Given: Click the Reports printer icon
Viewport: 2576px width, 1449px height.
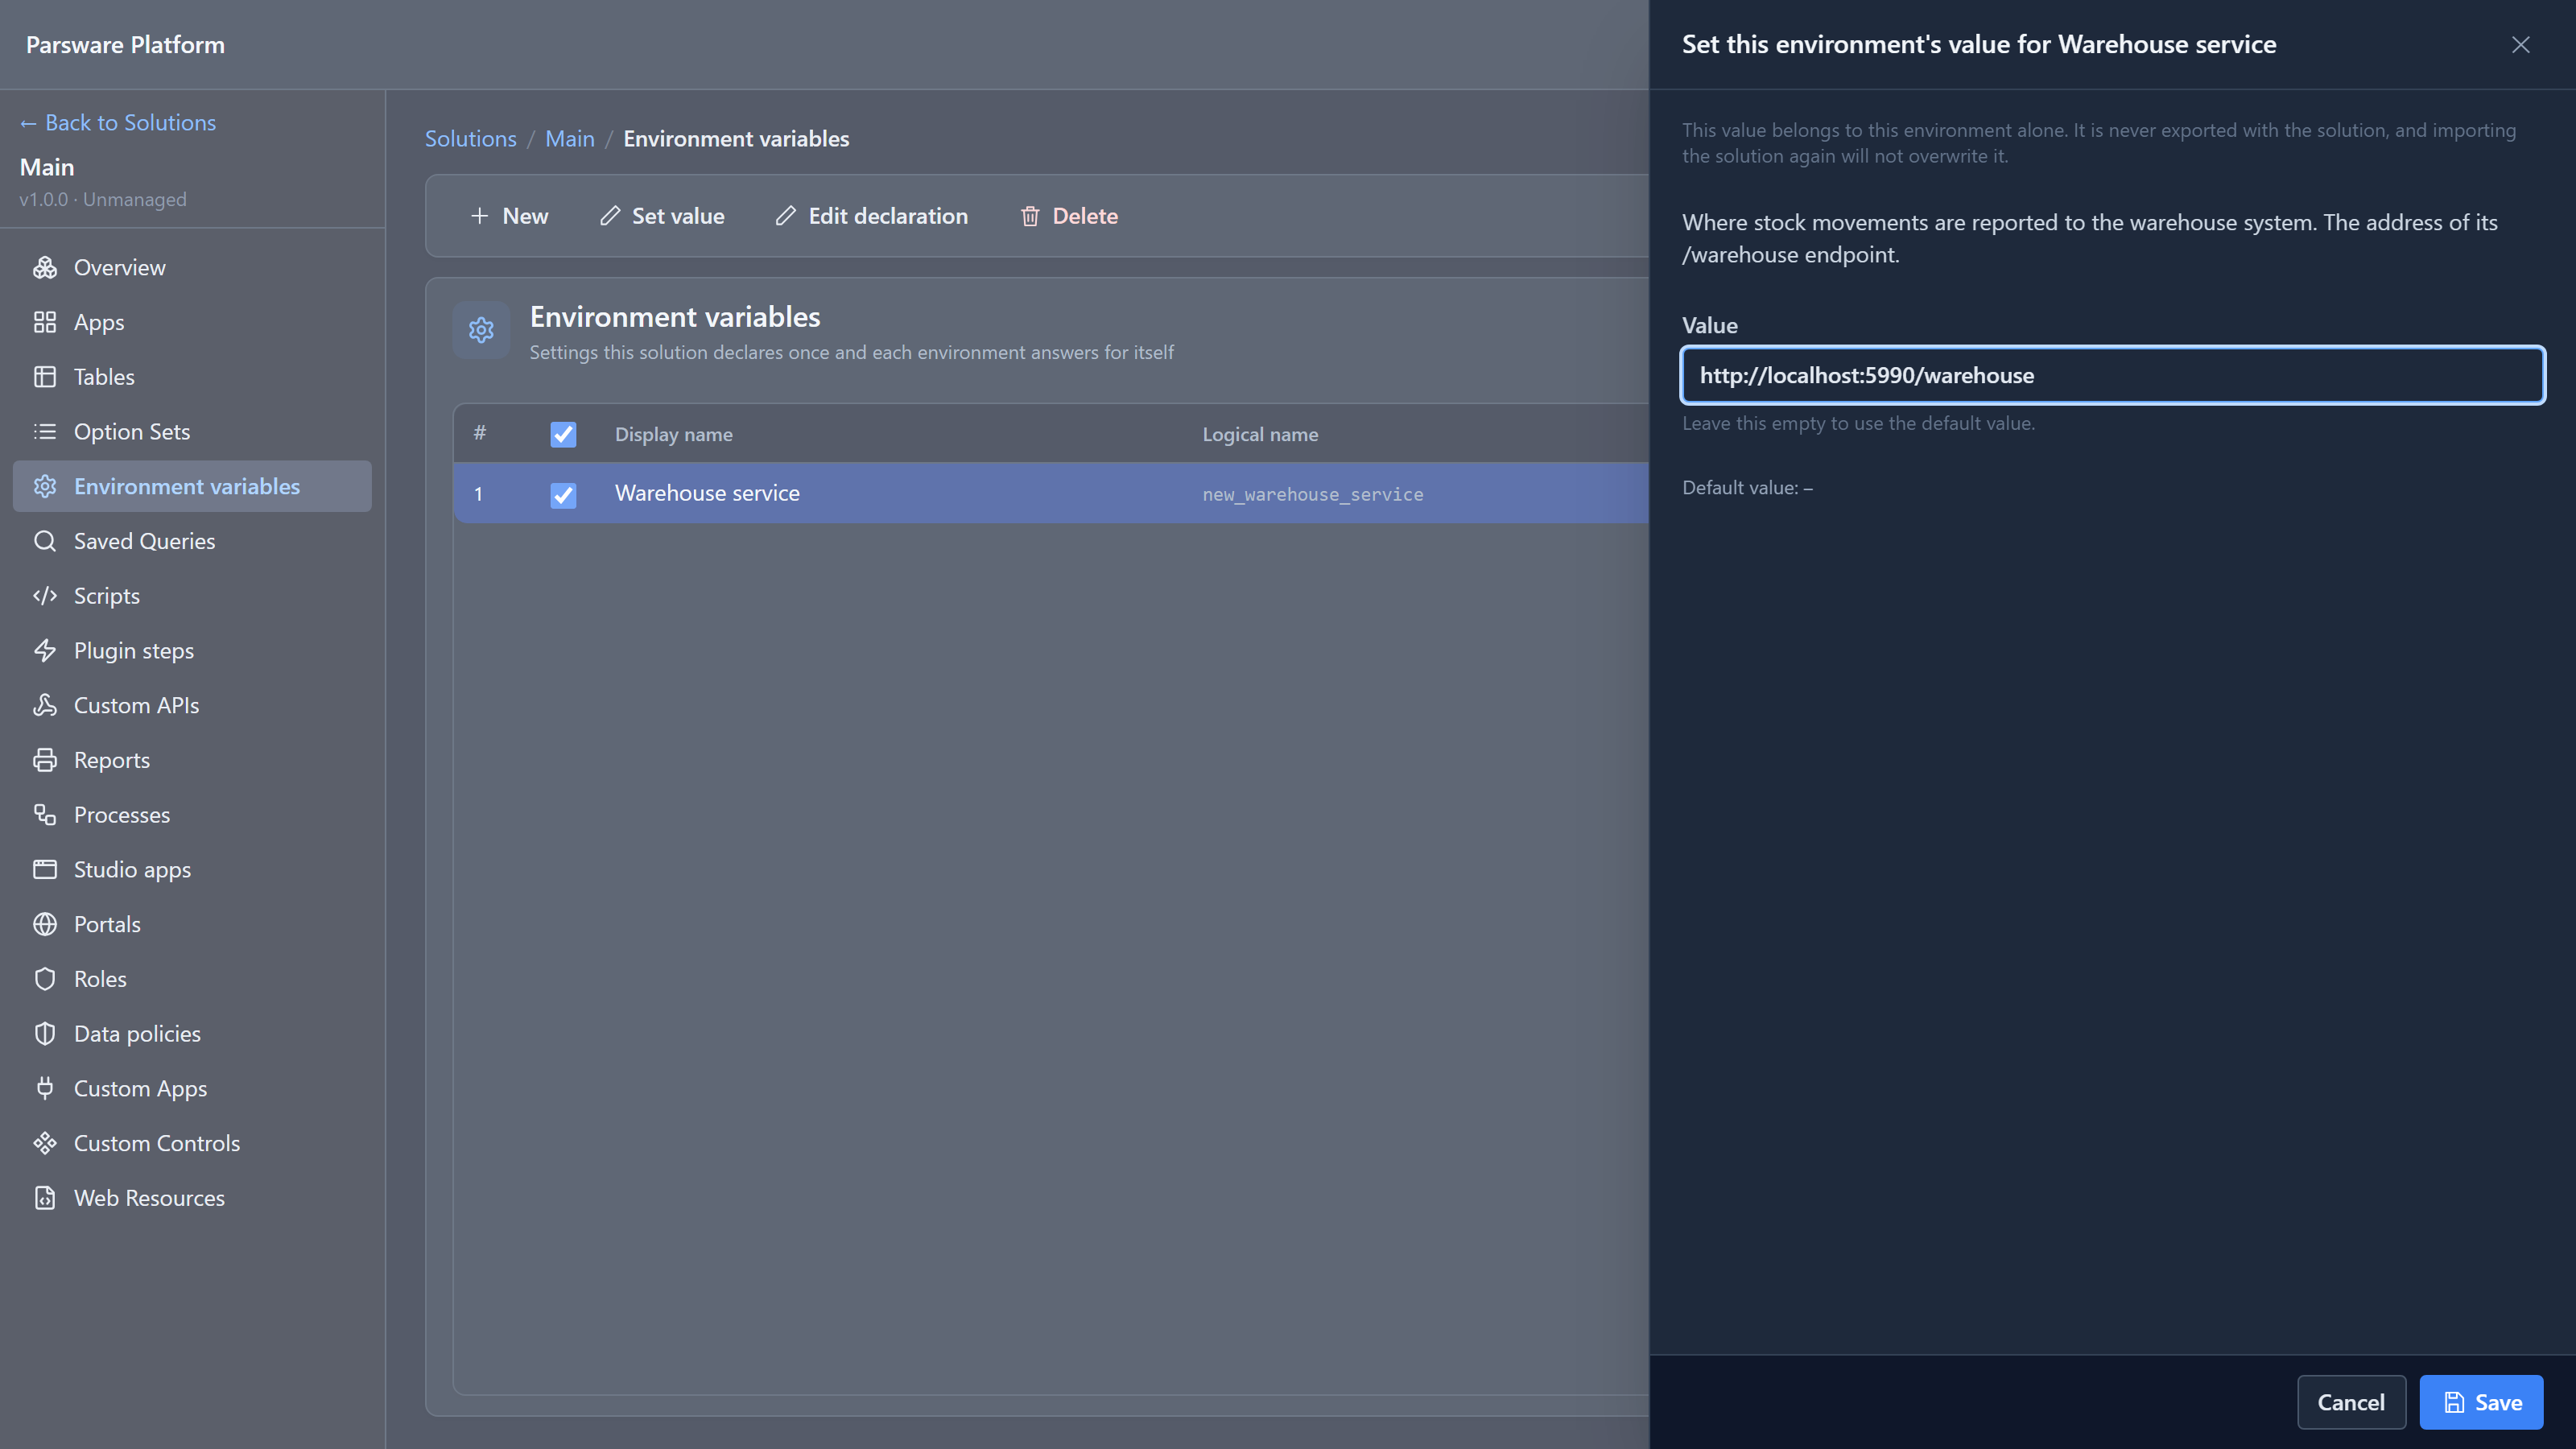Looking at the screenshot, I should pos(45,760).
